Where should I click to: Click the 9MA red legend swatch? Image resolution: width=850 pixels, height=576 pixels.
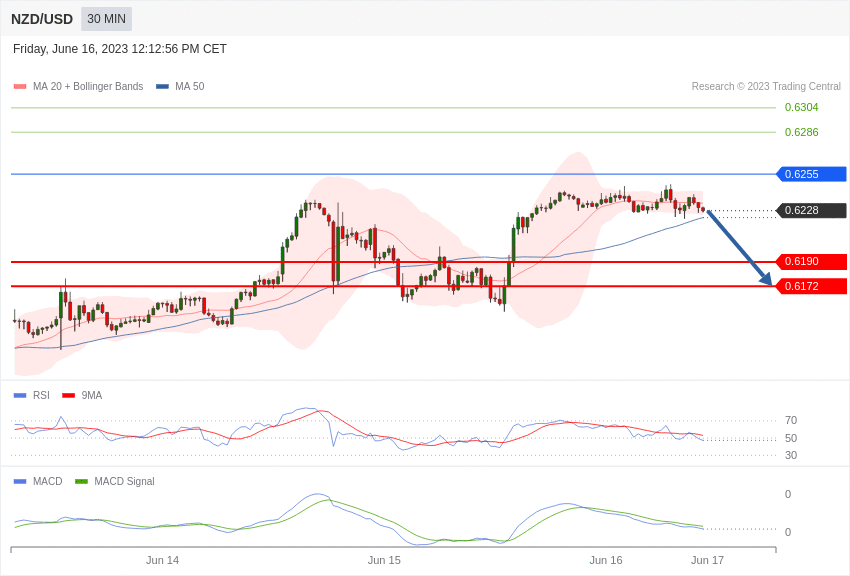(69, 396)
